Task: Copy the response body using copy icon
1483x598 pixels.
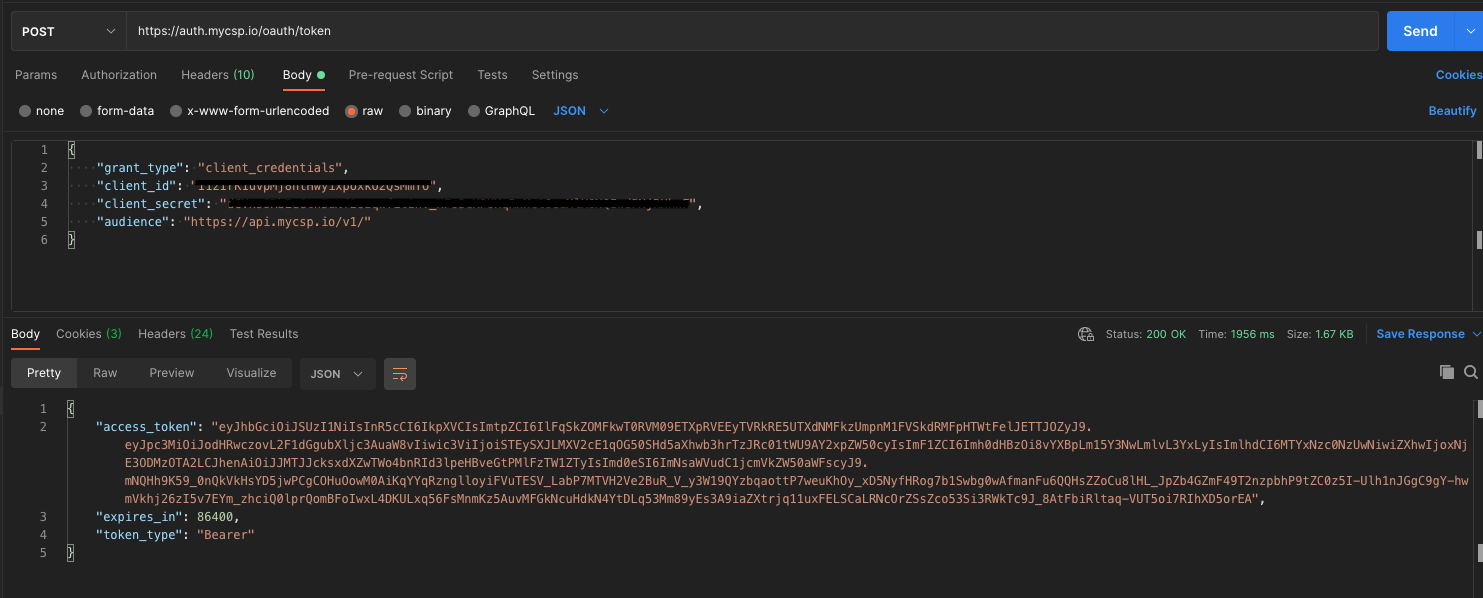Action: (x=1446, y=371)
